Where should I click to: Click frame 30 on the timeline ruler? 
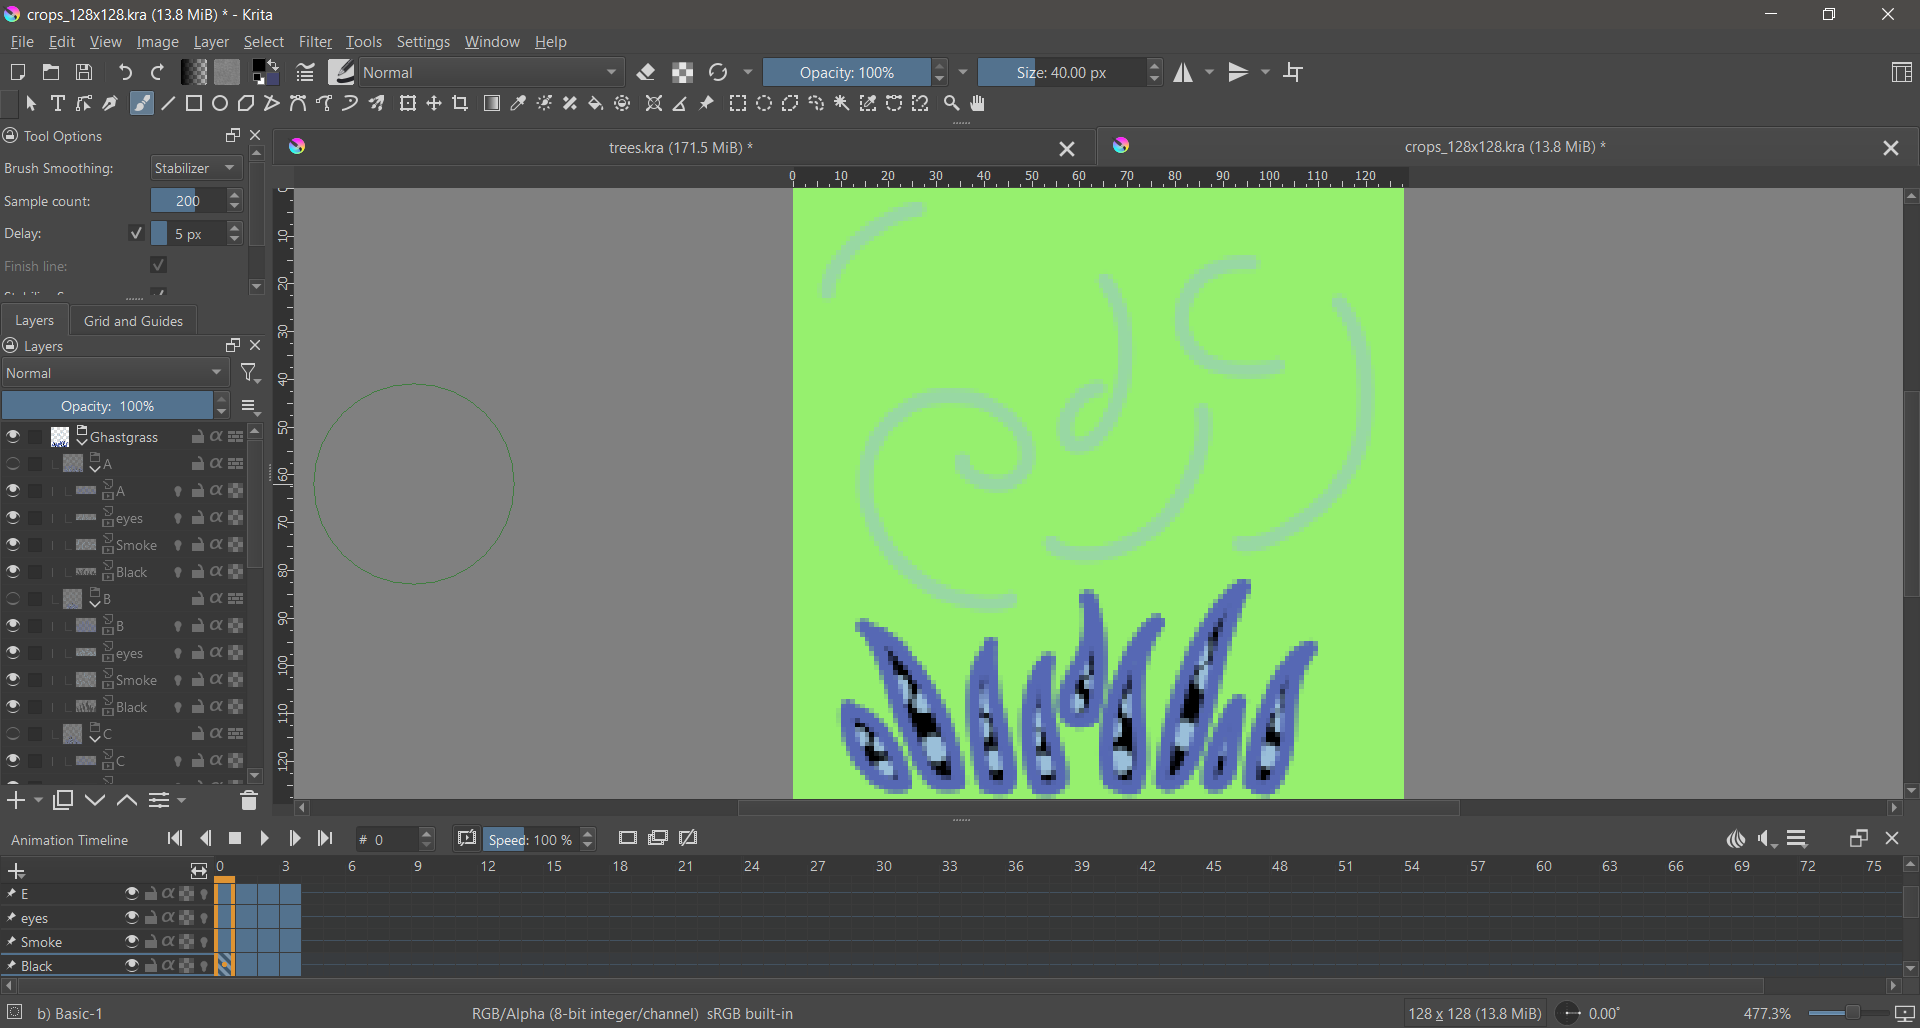884,867
